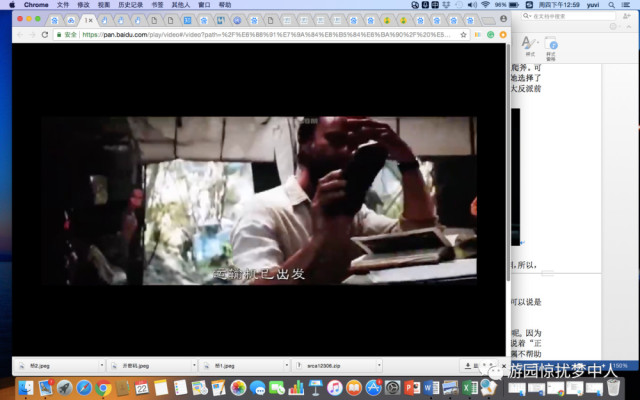Open Keynote from the Dock
Image resolution: width=640 pixels, height=400 pixels.
tap(316, 387)
